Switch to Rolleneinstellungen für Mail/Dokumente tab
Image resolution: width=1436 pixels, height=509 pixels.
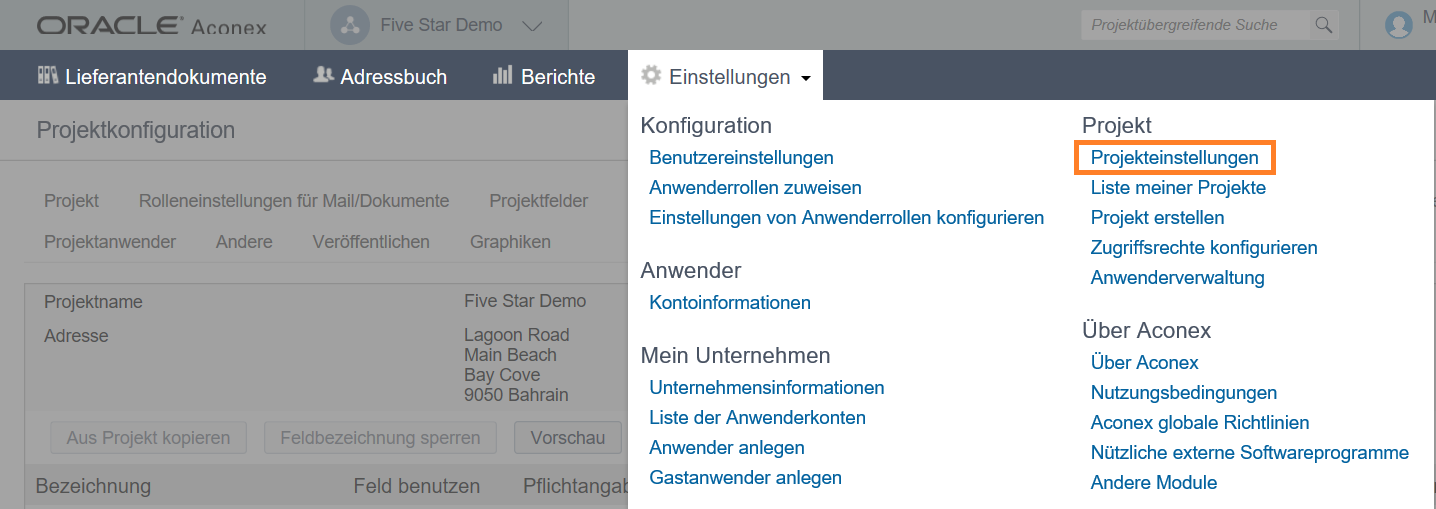point(294,201)
